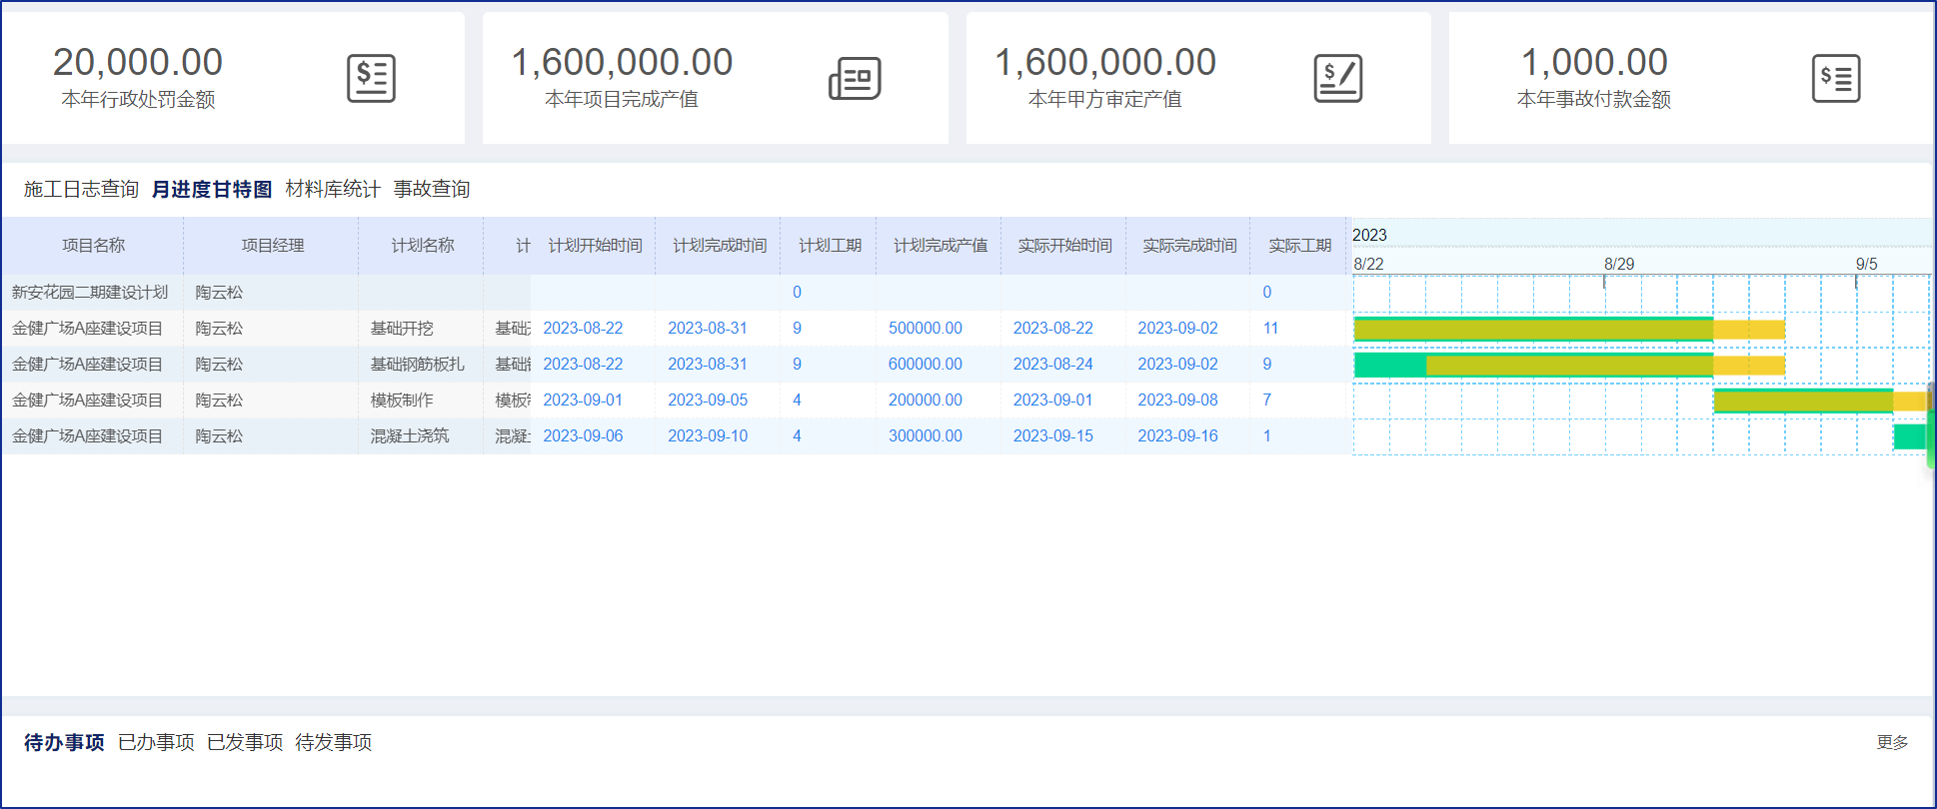Select the 新安花园二期建设计划 row name
Image resolution: width=1937 pixels, height=809 pixels.
pyautogui.click(x=90, y=292)
